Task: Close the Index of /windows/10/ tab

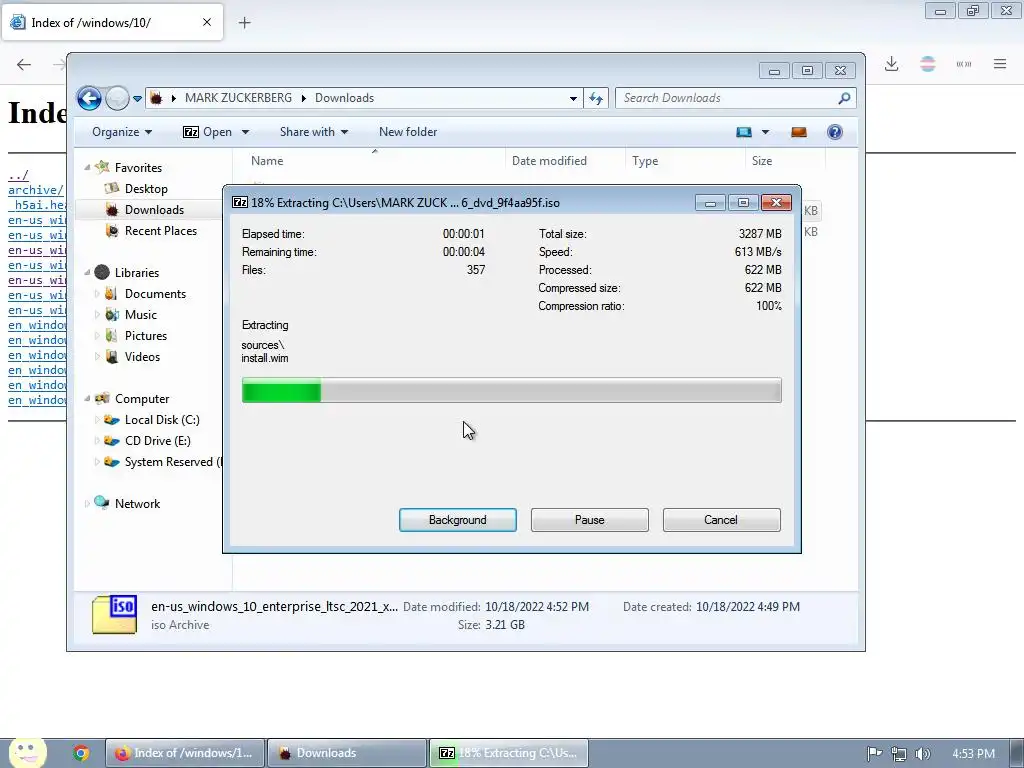Action: pos(206,22)
